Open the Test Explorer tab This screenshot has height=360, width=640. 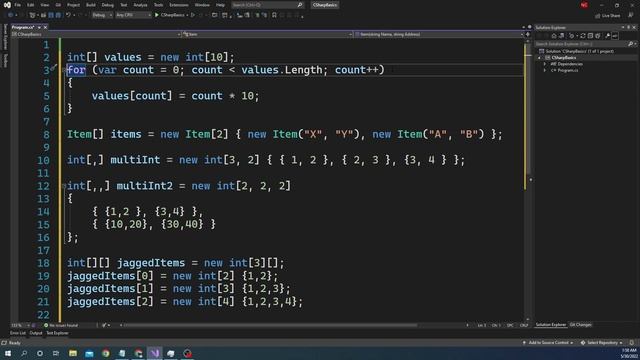pos(57,333)
